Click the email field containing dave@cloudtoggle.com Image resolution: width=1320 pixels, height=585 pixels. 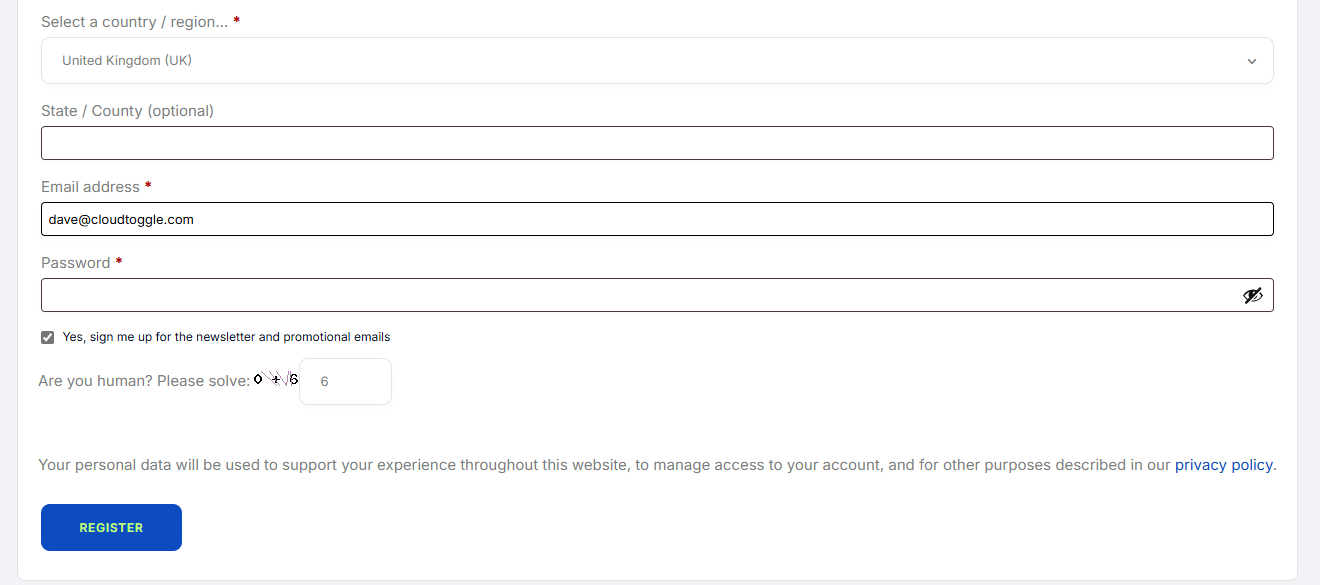pyautogui.click(x=657, y=219)
